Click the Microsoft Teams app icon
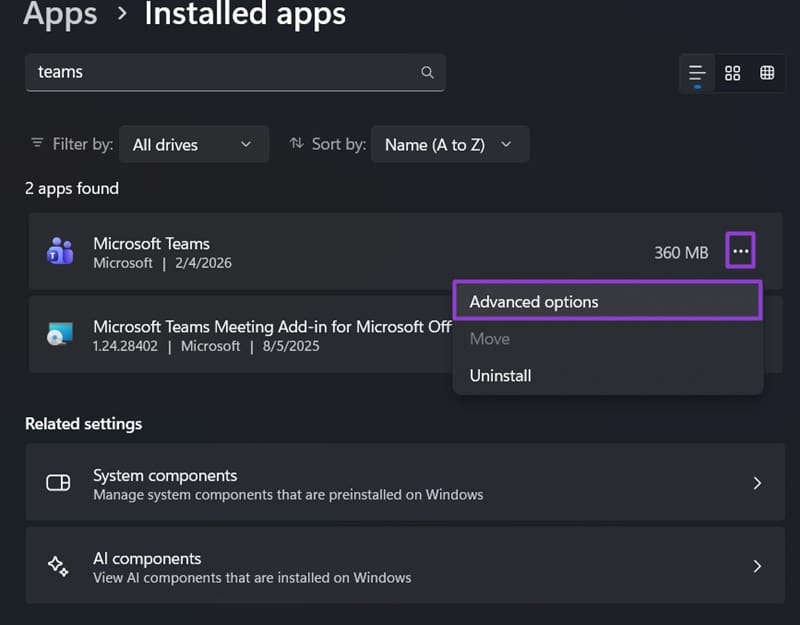 59,252
